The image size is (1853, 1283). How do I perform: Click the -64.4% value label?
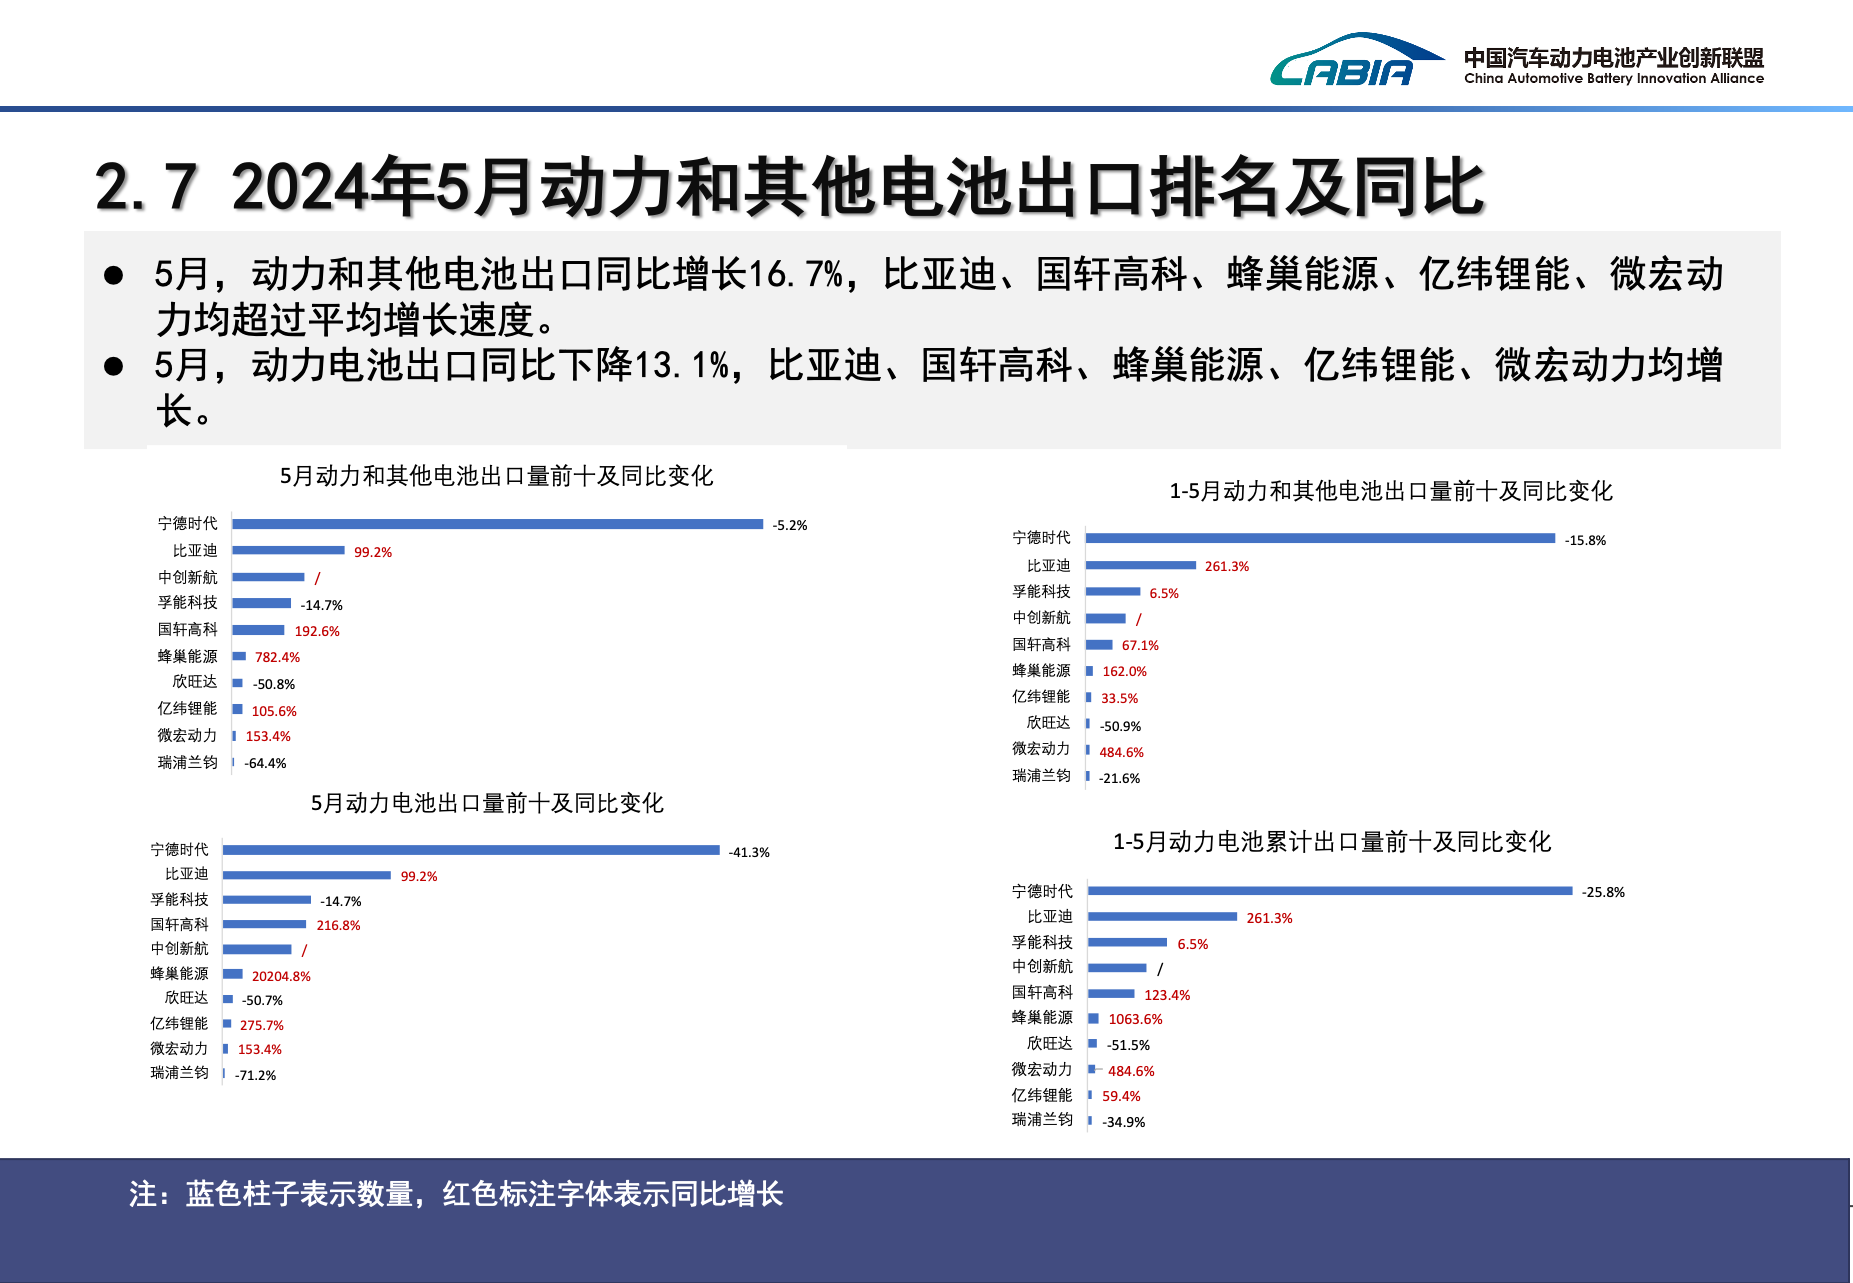point(265,763)
